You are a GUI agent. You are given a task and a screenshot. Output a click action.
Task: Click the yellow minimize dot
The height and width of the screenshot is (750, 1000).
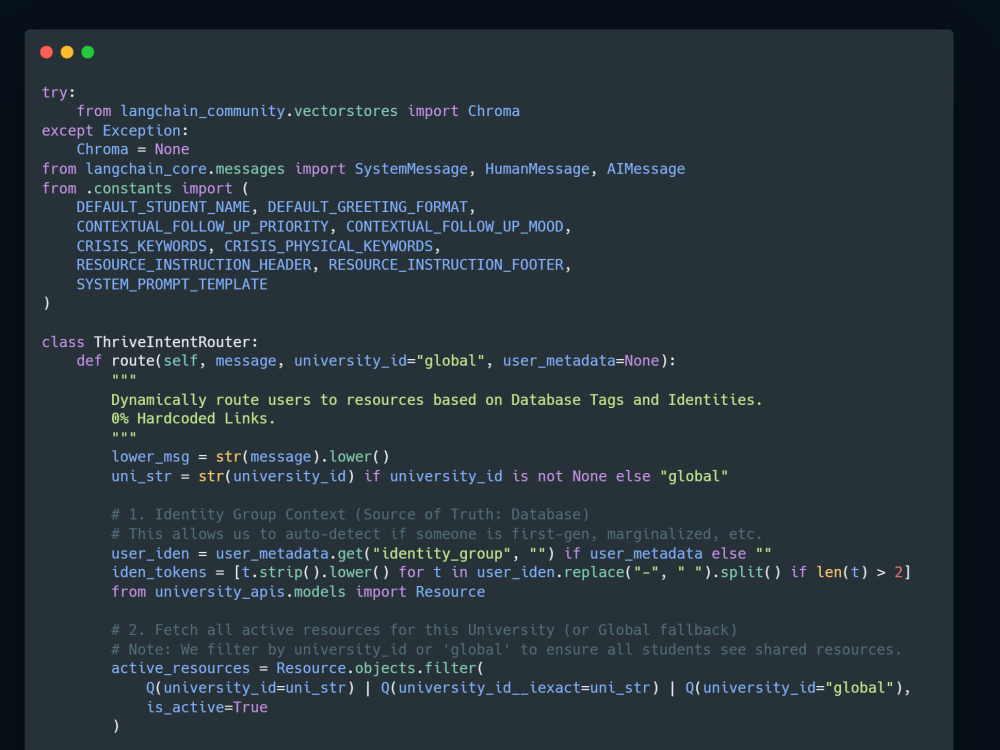point(67,52)
